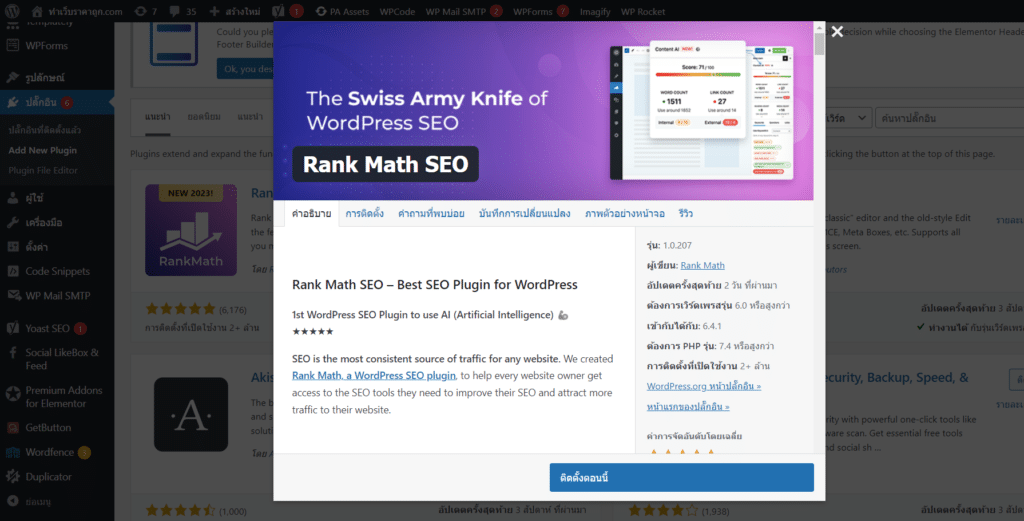Open PA Assets in admin bar
The height and width of the screenshot is (521, 1024).
pyautogui.click(x=342, y=11)
